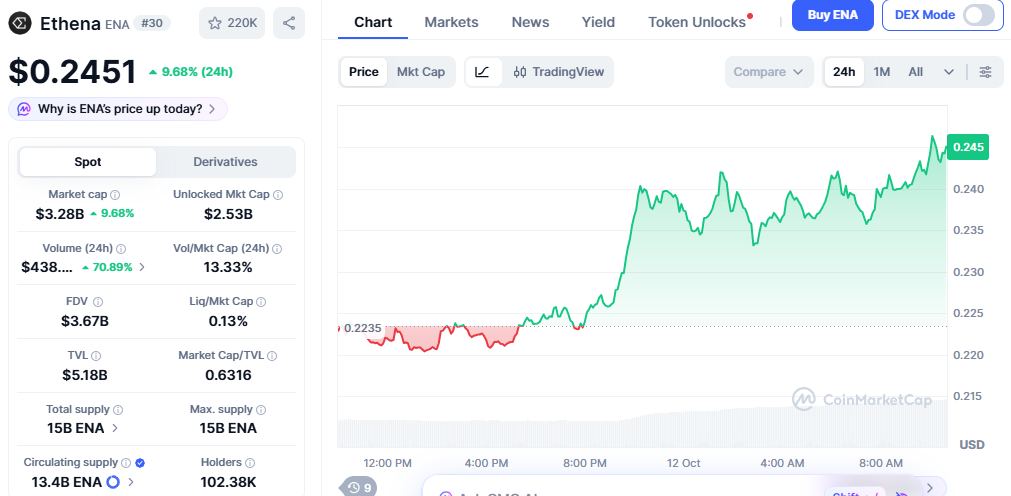Click the FDV info icon
The width and height of the screenshot is (1011, 496).
click(98, 301)
